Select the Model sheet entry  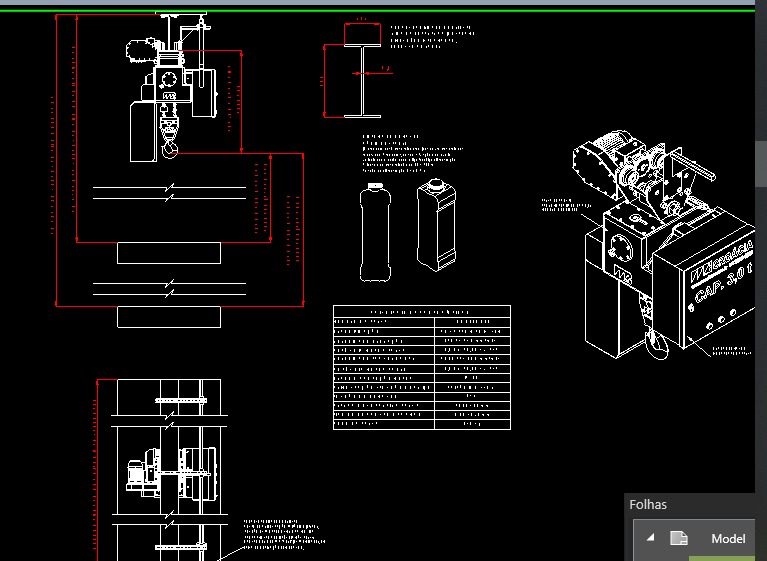(727, 539)
